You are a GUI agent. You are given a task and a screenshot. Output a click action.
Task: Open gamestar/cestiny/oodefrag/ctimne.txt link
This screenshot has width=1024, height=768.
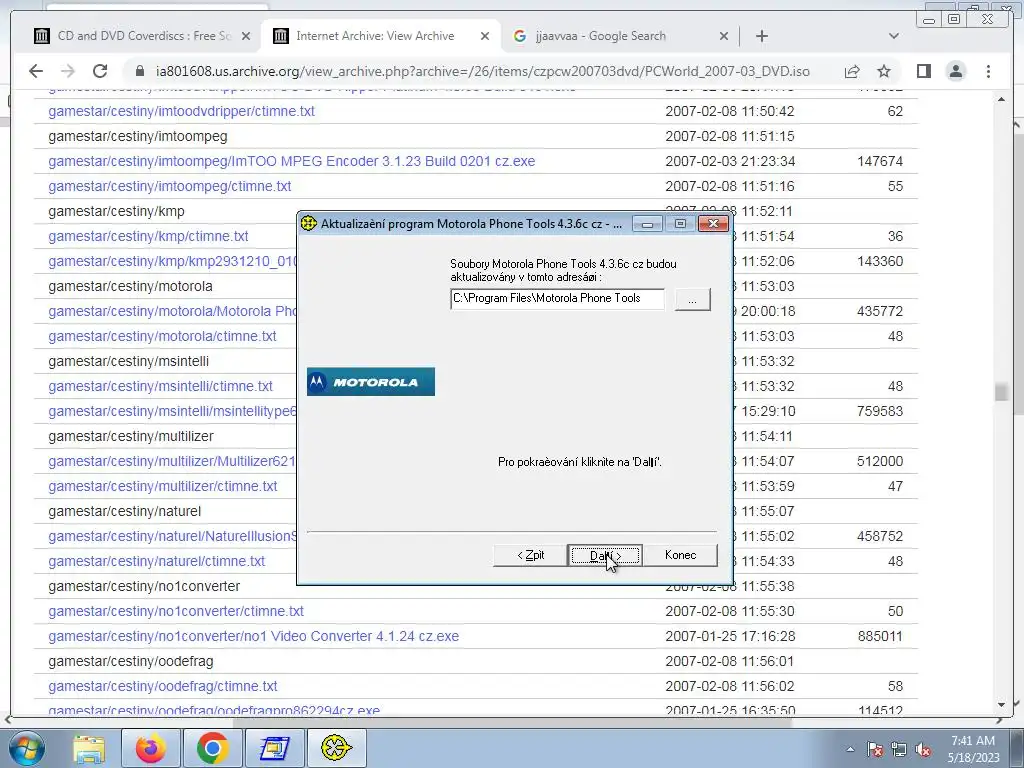pyautogui.click(x=163, y=686)
